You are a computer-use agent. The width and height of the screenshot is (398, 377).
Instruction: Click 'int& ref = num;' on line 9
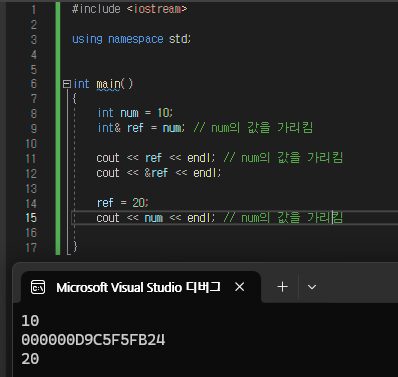[141, 128]
